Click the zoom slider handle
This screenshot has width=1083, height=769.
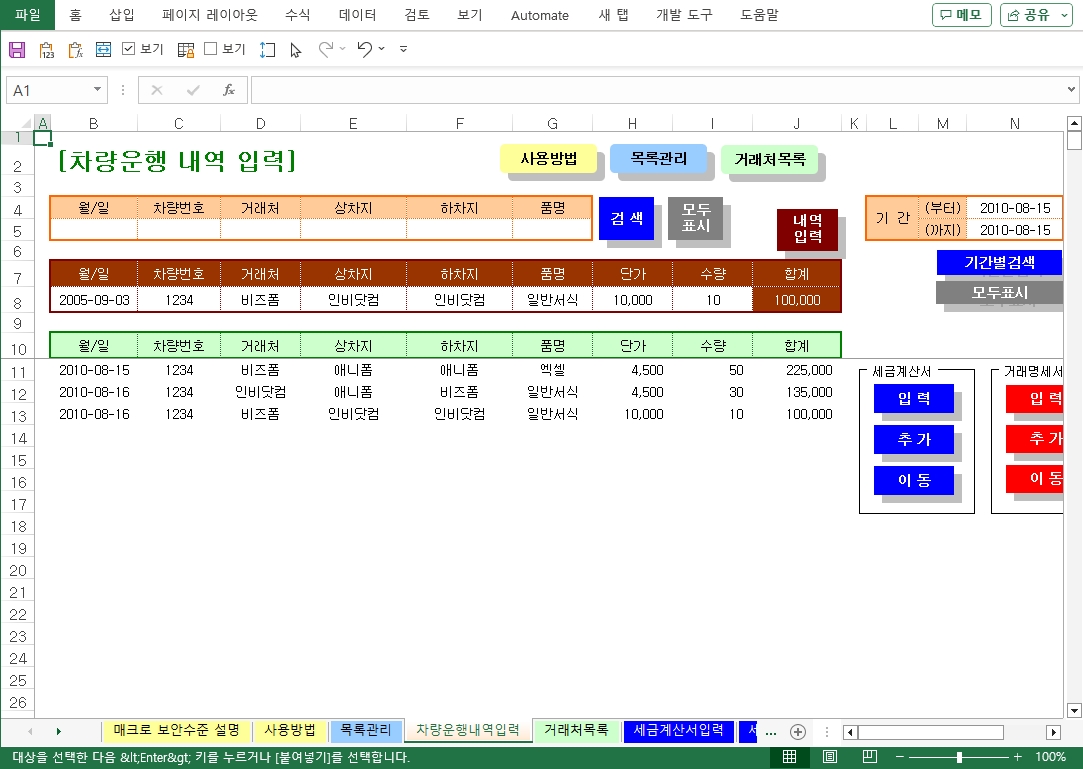[x=958, y=757]
